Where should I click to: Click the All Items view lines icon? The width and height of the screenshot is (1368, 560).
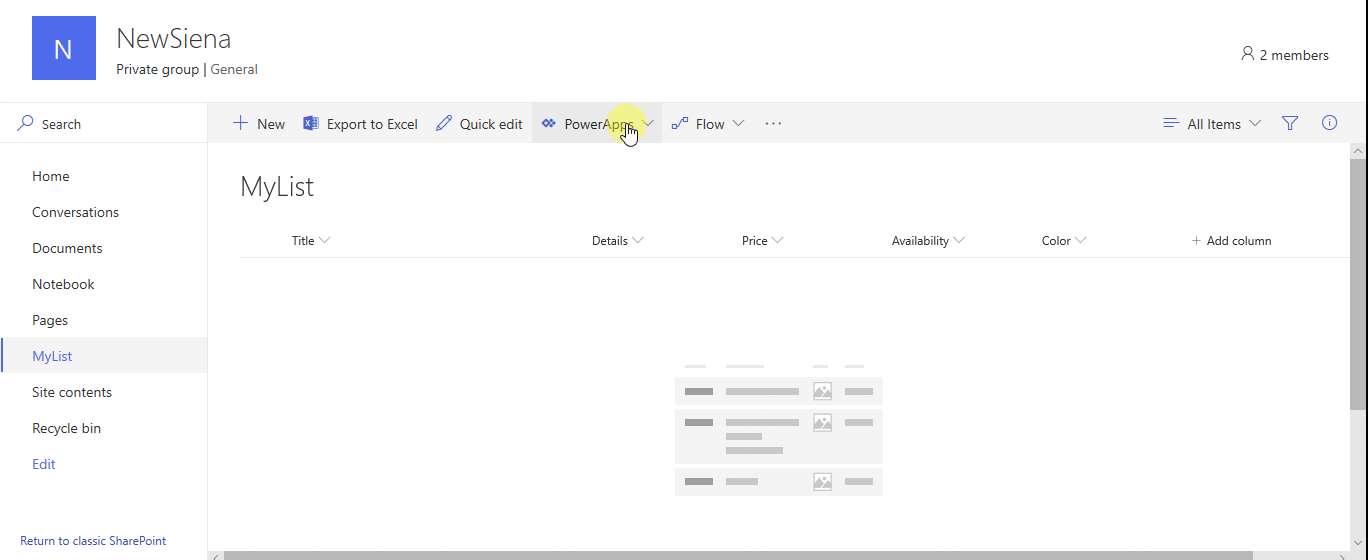point(1171,123)
